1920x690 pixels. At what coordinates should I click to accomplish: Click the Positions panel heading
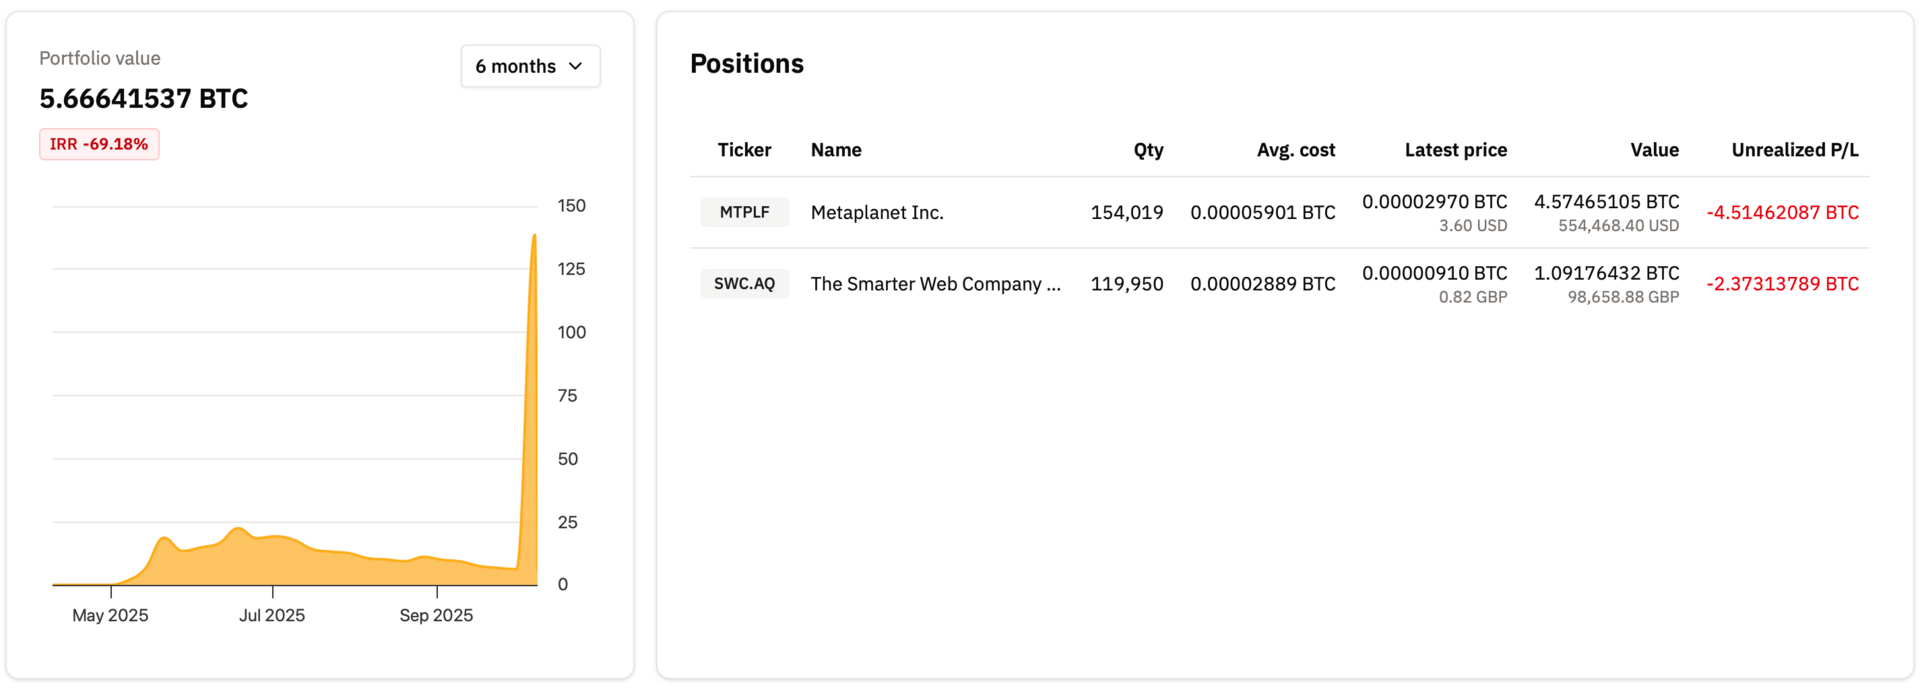(747, 64)
